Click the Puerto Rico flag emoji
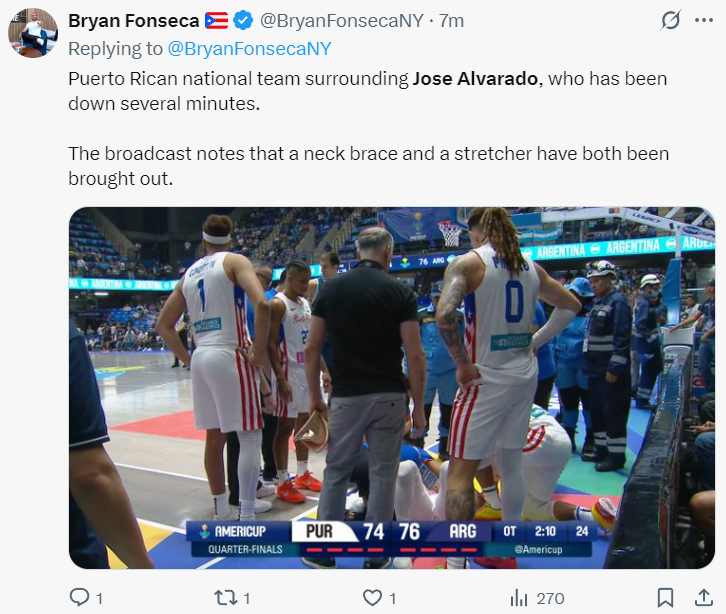 point(216,20)
